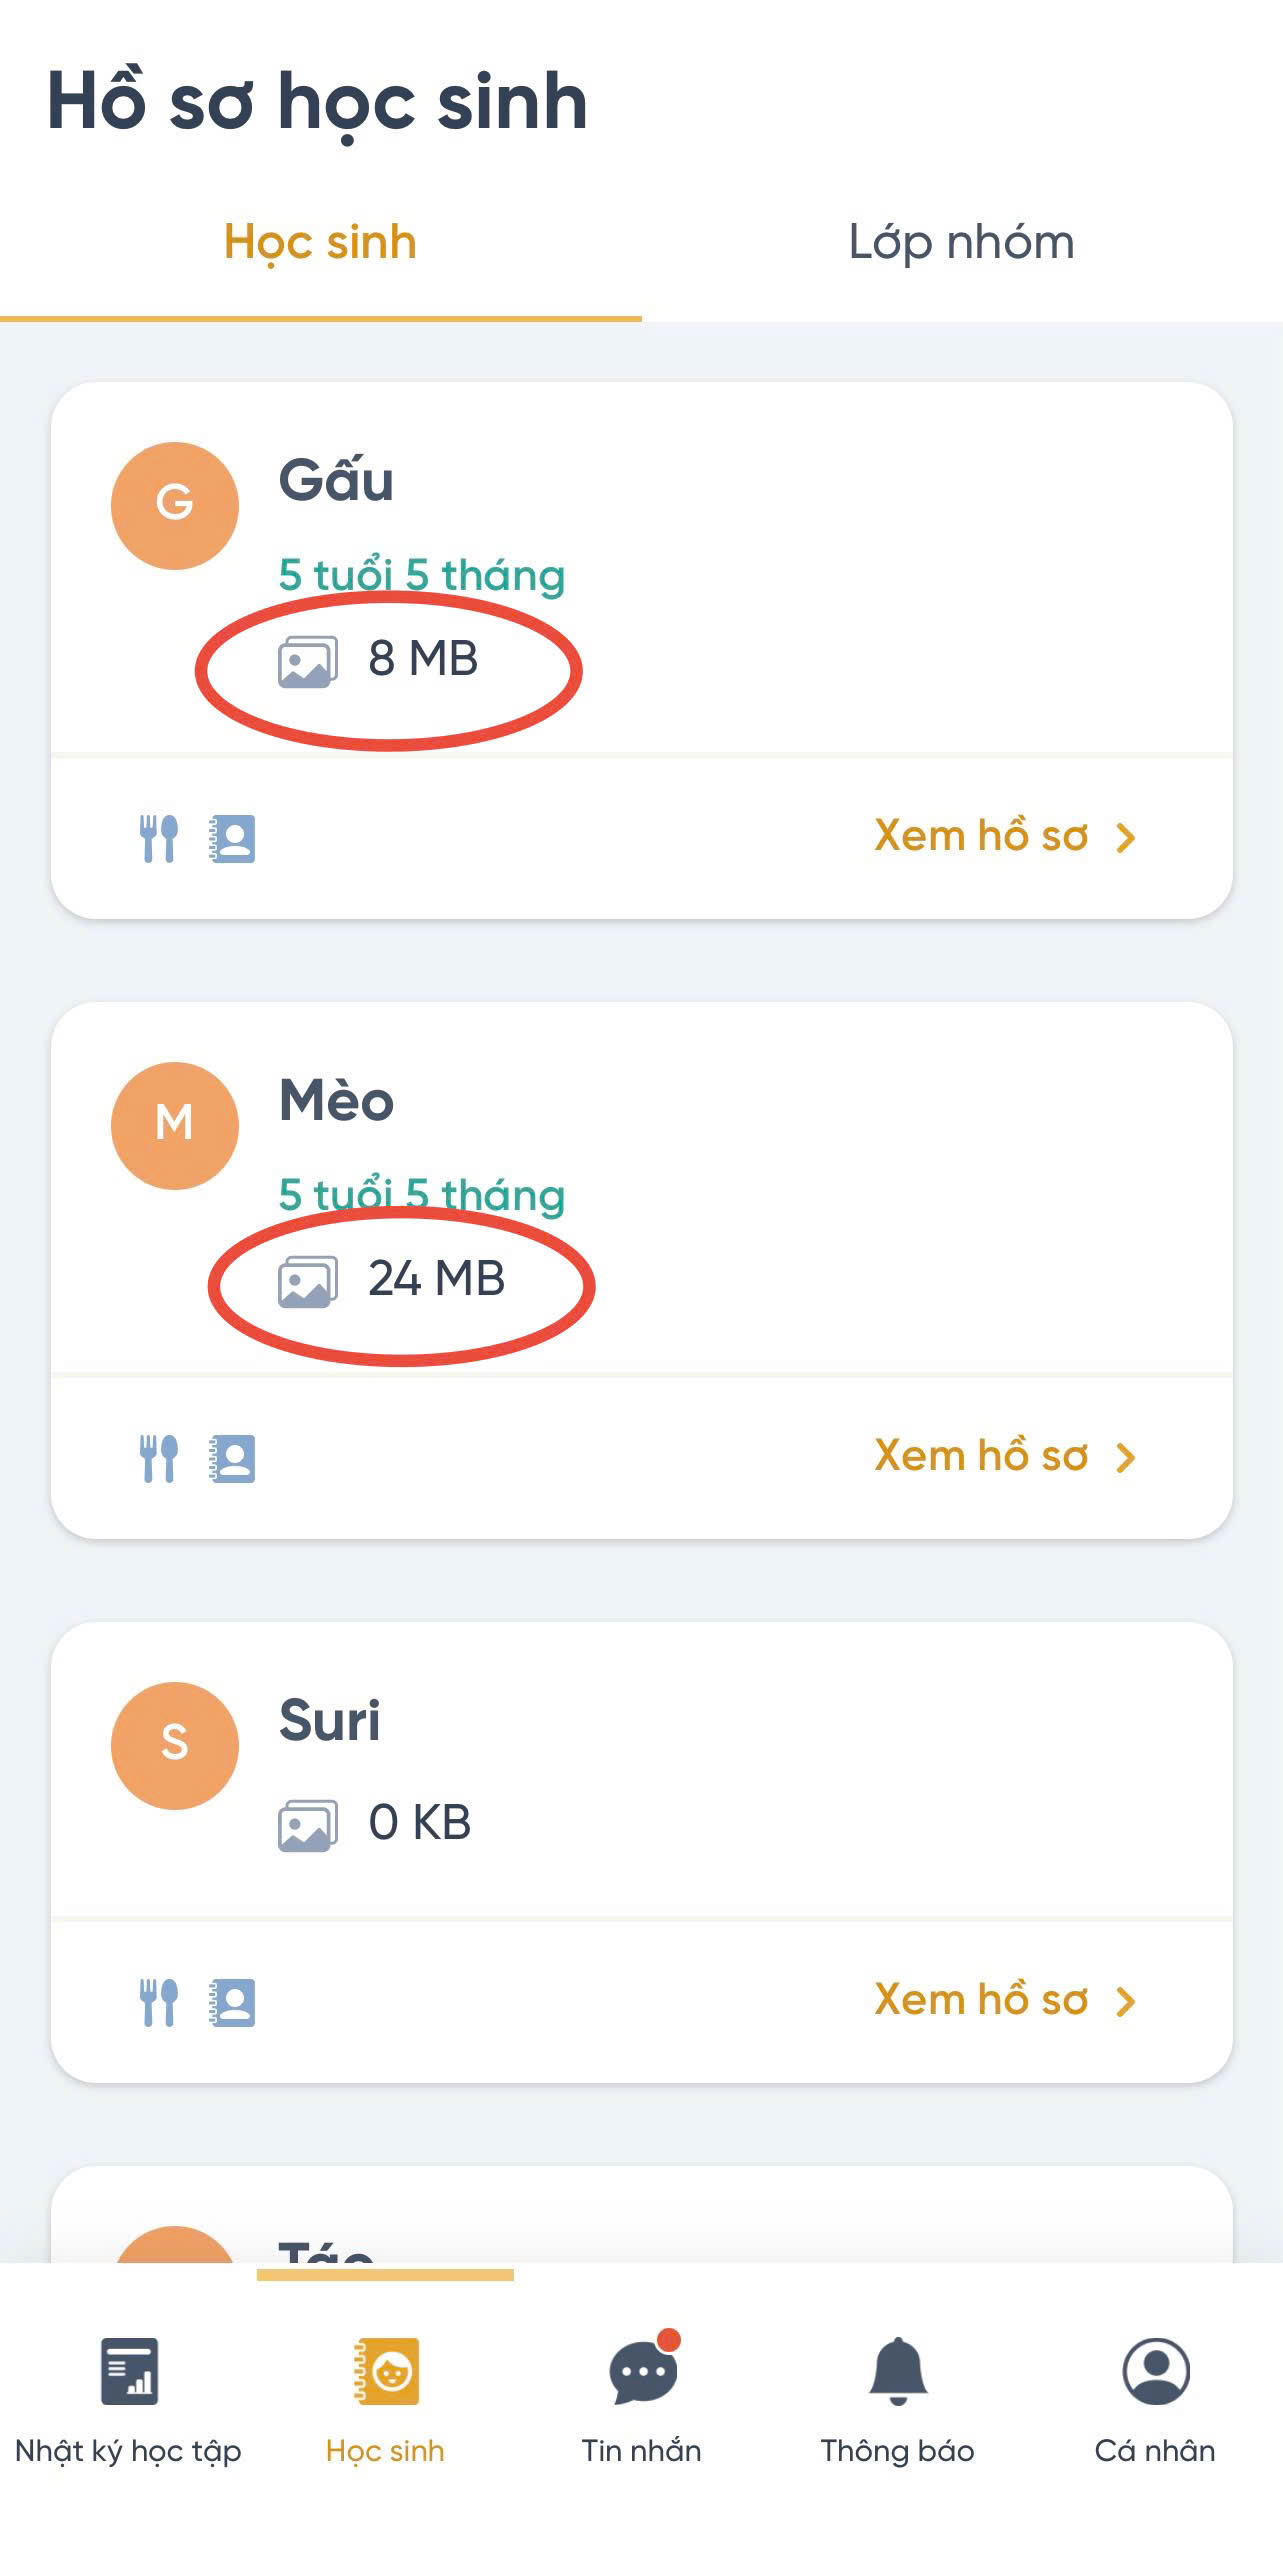Open contact book icon on Mèo's card
Image resolution: width=1283 pixels, height=2564 pixels.
[x=233, y=1458]
